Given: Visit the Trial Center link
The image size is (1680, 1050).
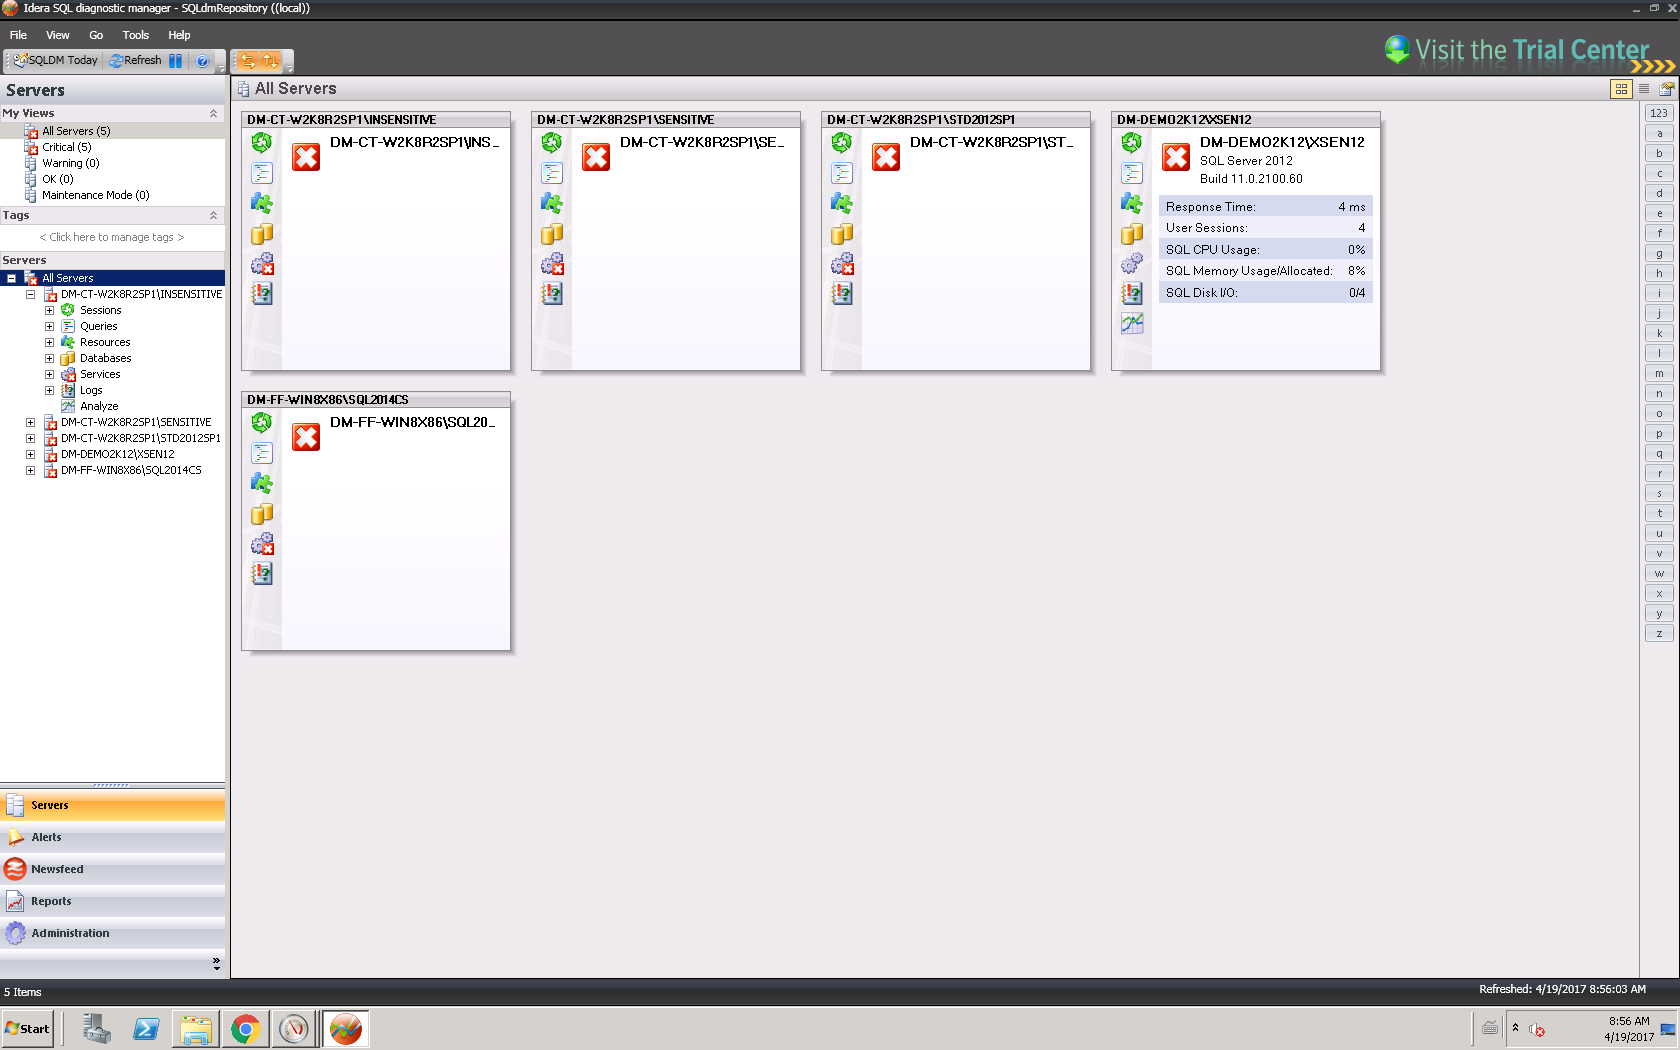Looking at the screenshot, I should point(1530,51).
